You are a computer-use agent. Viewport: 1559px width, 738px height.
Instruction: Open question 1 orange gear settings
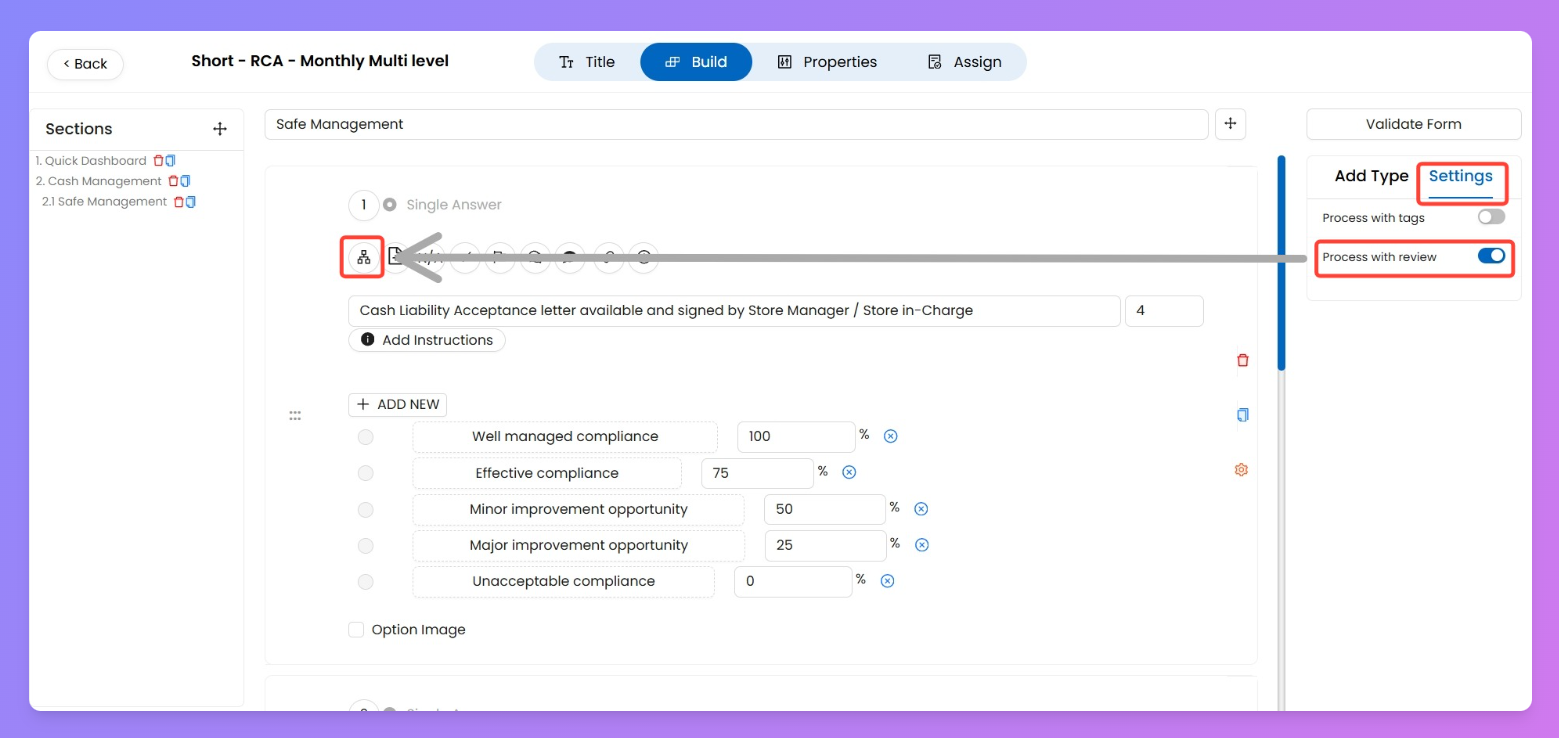(x=1241, y=470)
